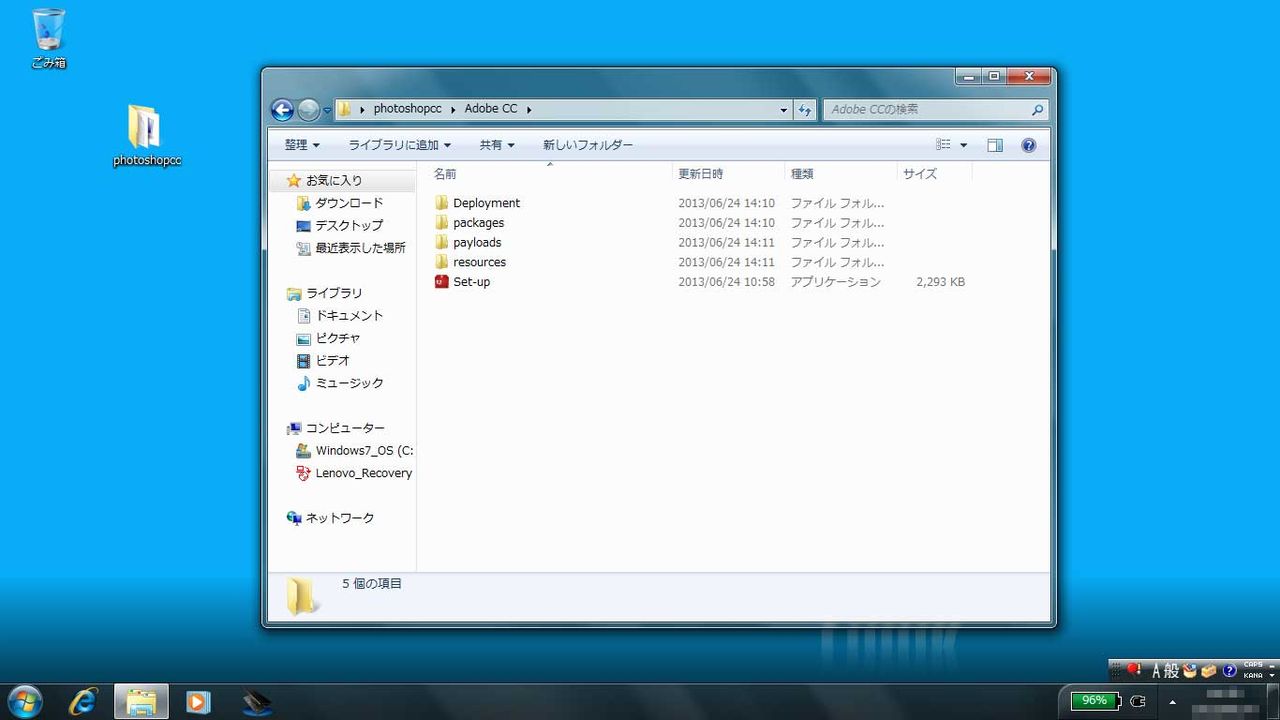Image resolution: width=1280 pixels, height=720 pixels.
Task: Select お気に入り in the navigation pane
Action: (x=334, y=180)
